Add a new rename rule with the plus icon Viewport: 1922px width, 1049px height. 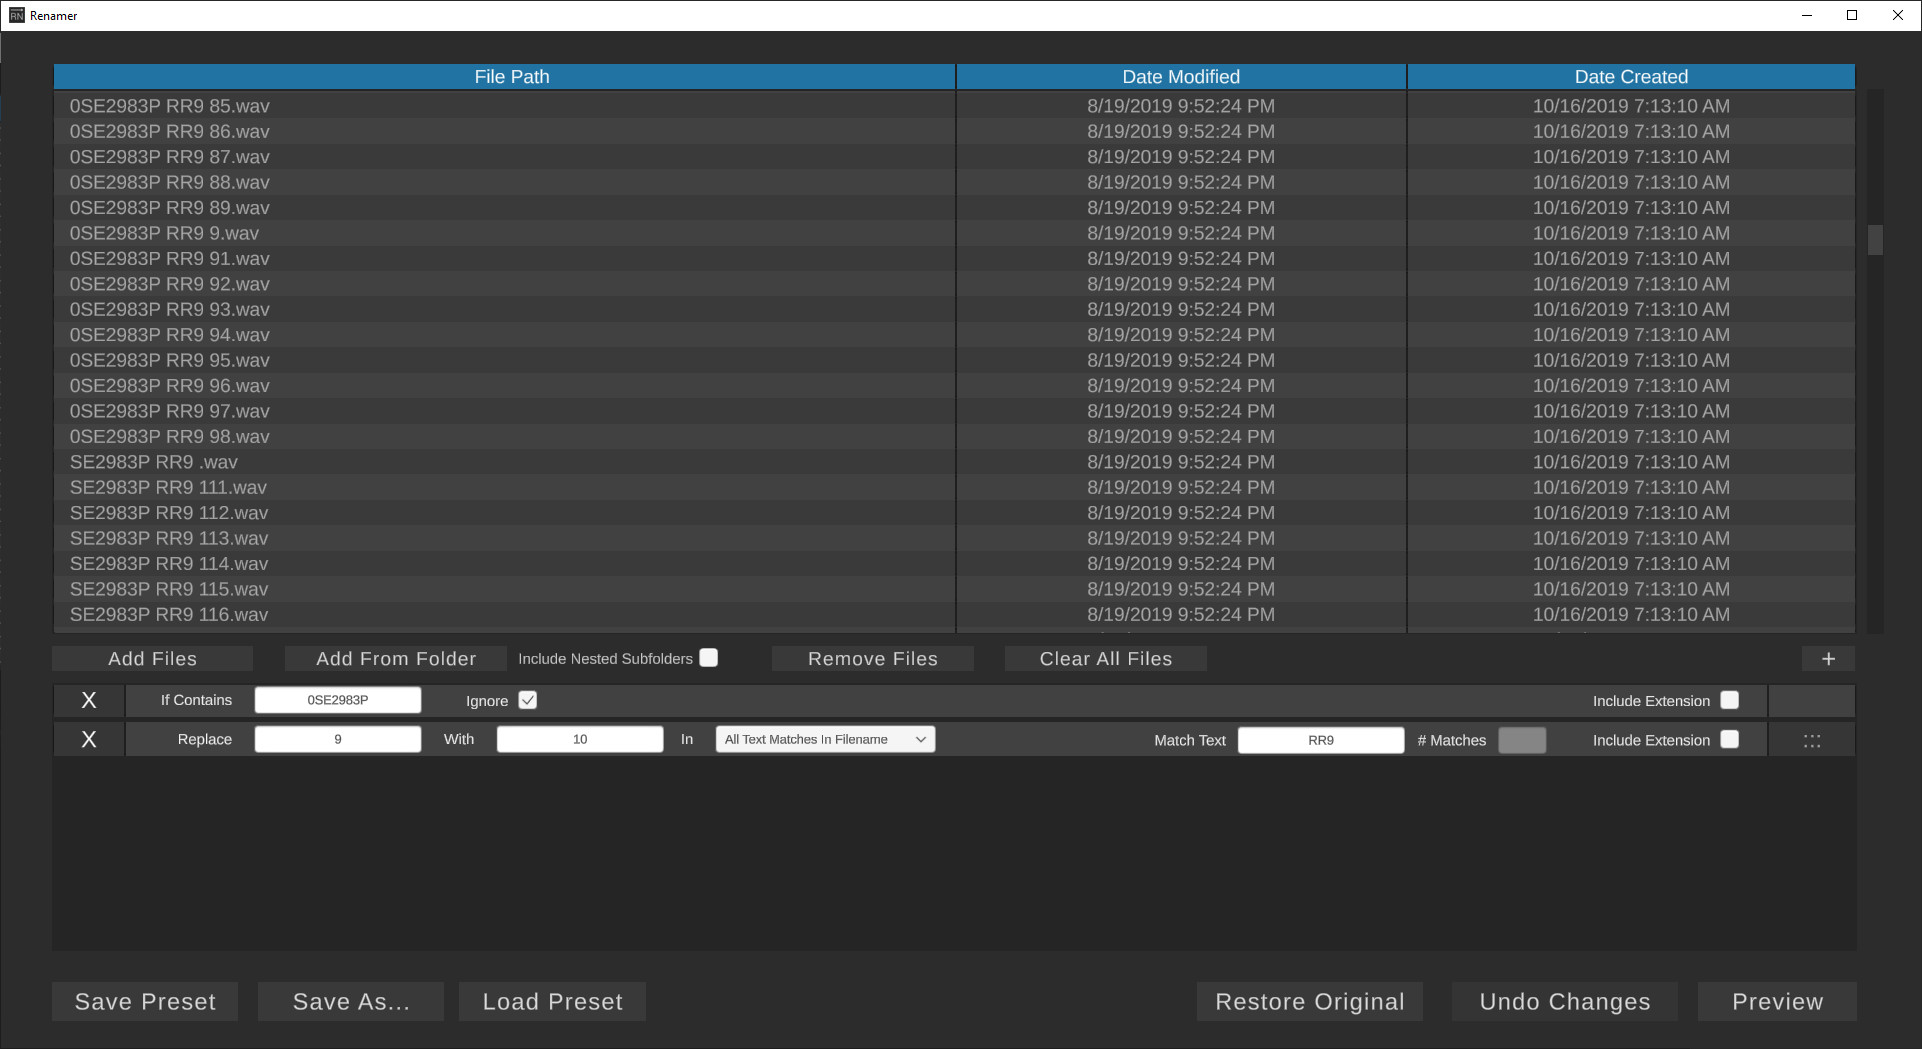1828,659
